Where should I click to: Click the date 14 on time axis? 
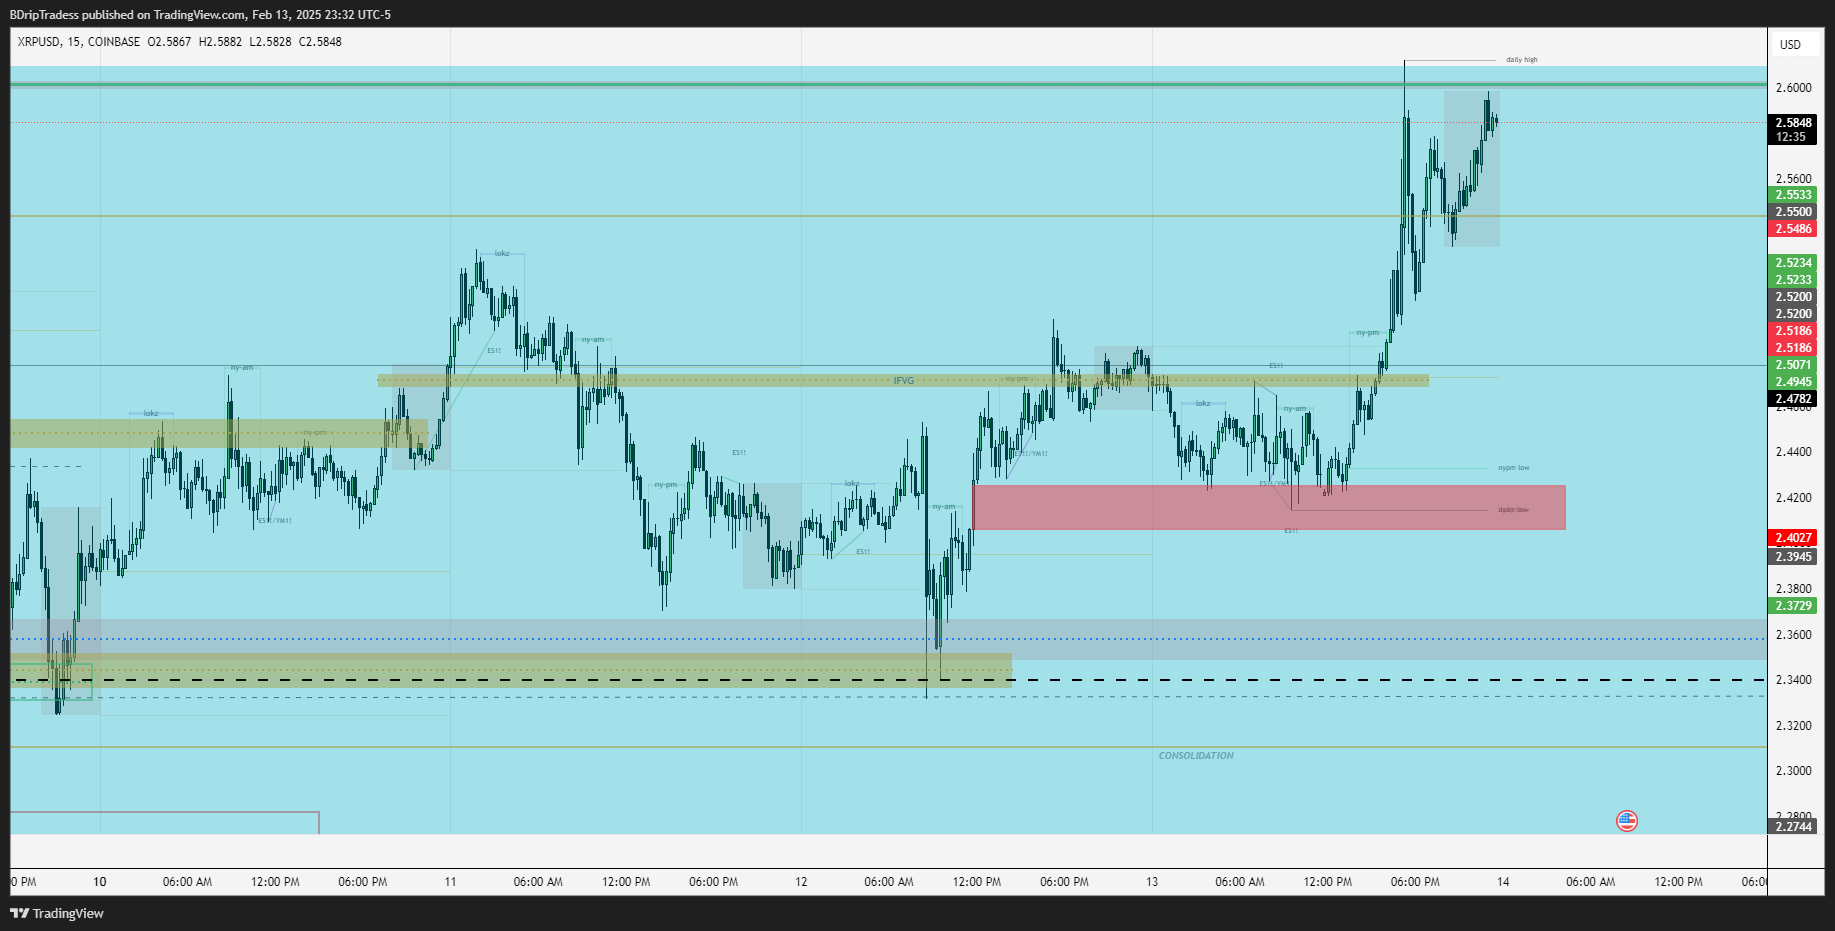1503,882
